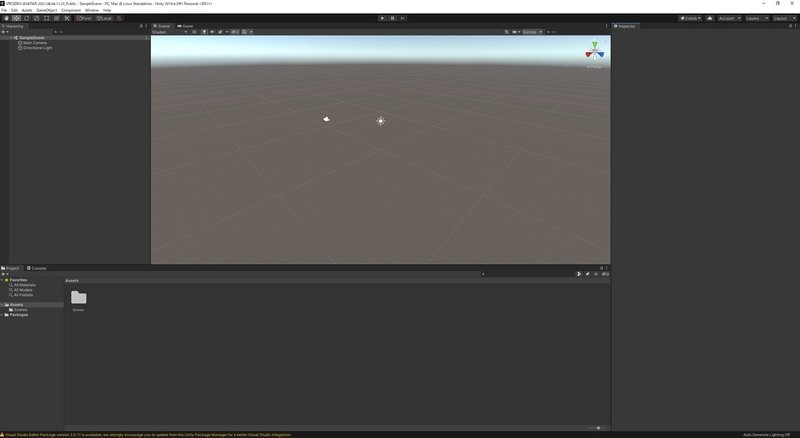This screenshot has width=800, height=438.
Task: Select the Main Camera in Hierarchy
Action: click(x=35, y=43)
